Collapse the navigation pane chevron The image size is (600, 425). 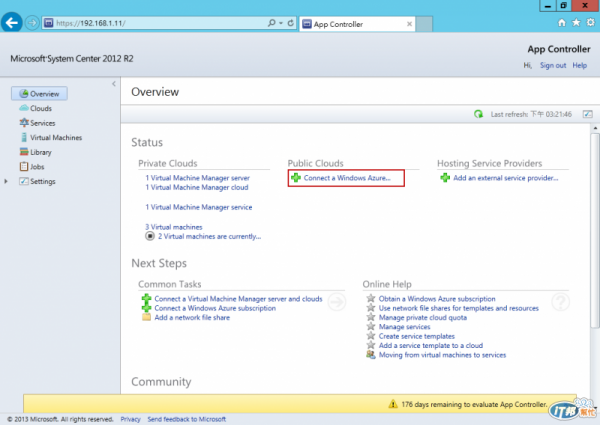click(x=114, y=83)
